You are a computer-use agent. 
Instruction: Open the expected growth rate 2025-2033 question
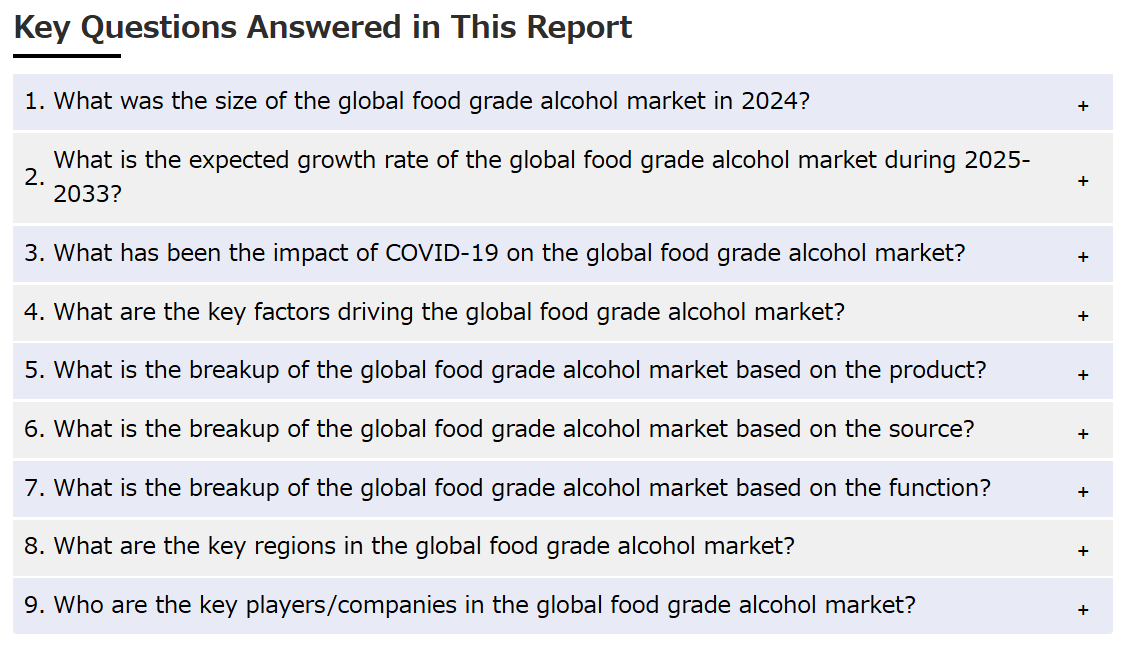(x=563, y=178)
